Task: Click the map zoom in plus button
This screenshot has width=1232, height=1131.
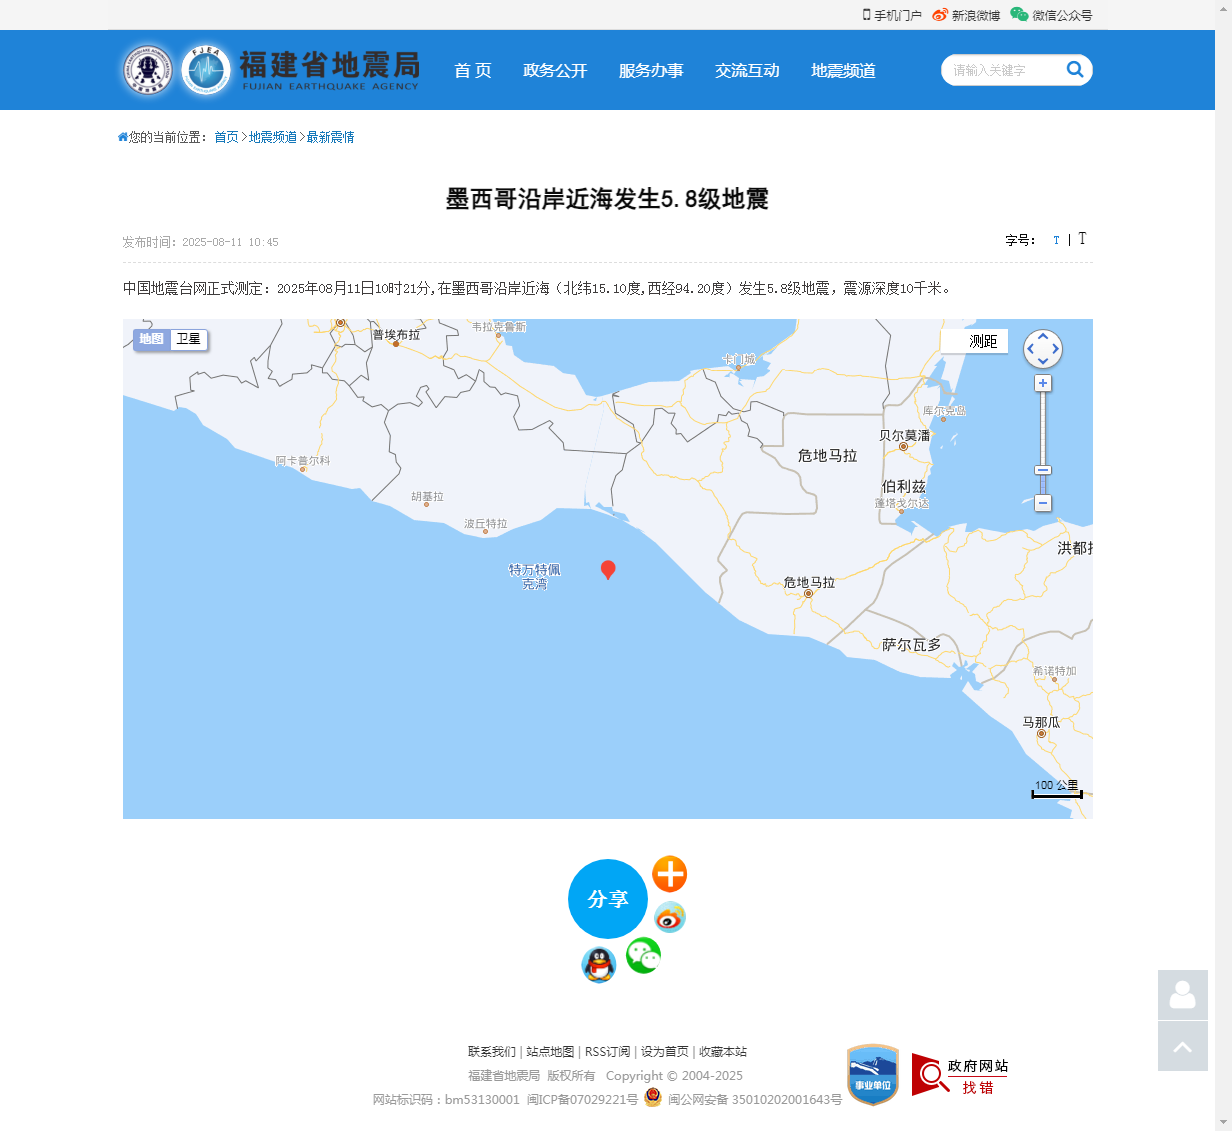Action: coord(1043,384)
